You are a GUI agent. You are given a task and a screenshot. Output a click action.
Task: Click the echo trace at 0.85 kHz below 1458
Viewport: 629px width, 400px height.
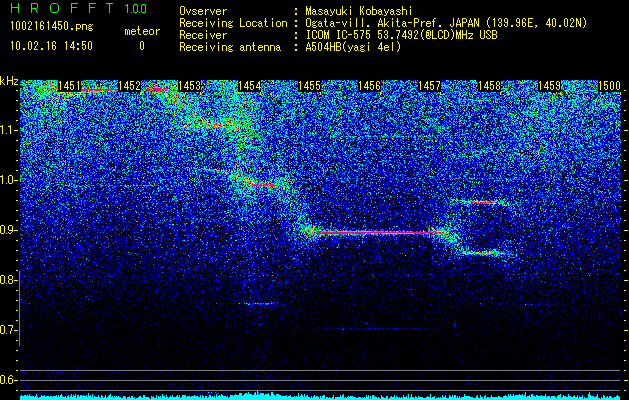pyautogui.click(x=483, y=253)
